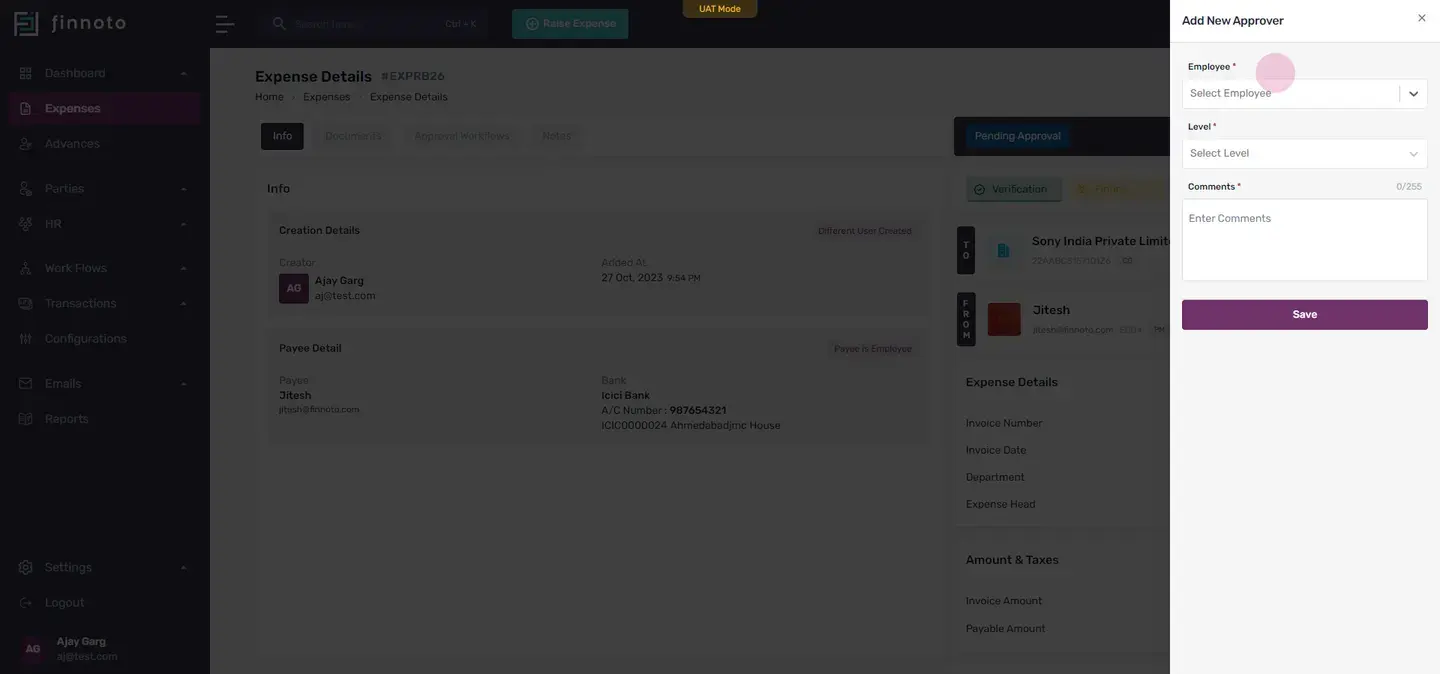Switch to the Documents tab

353,136
